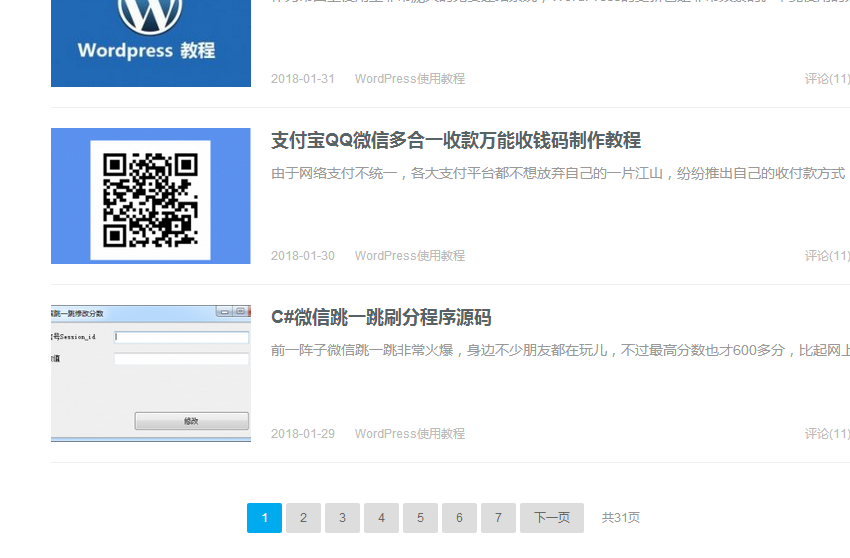Click WordPress使用教程 category beside 2018-01-29

pos(409,434)
